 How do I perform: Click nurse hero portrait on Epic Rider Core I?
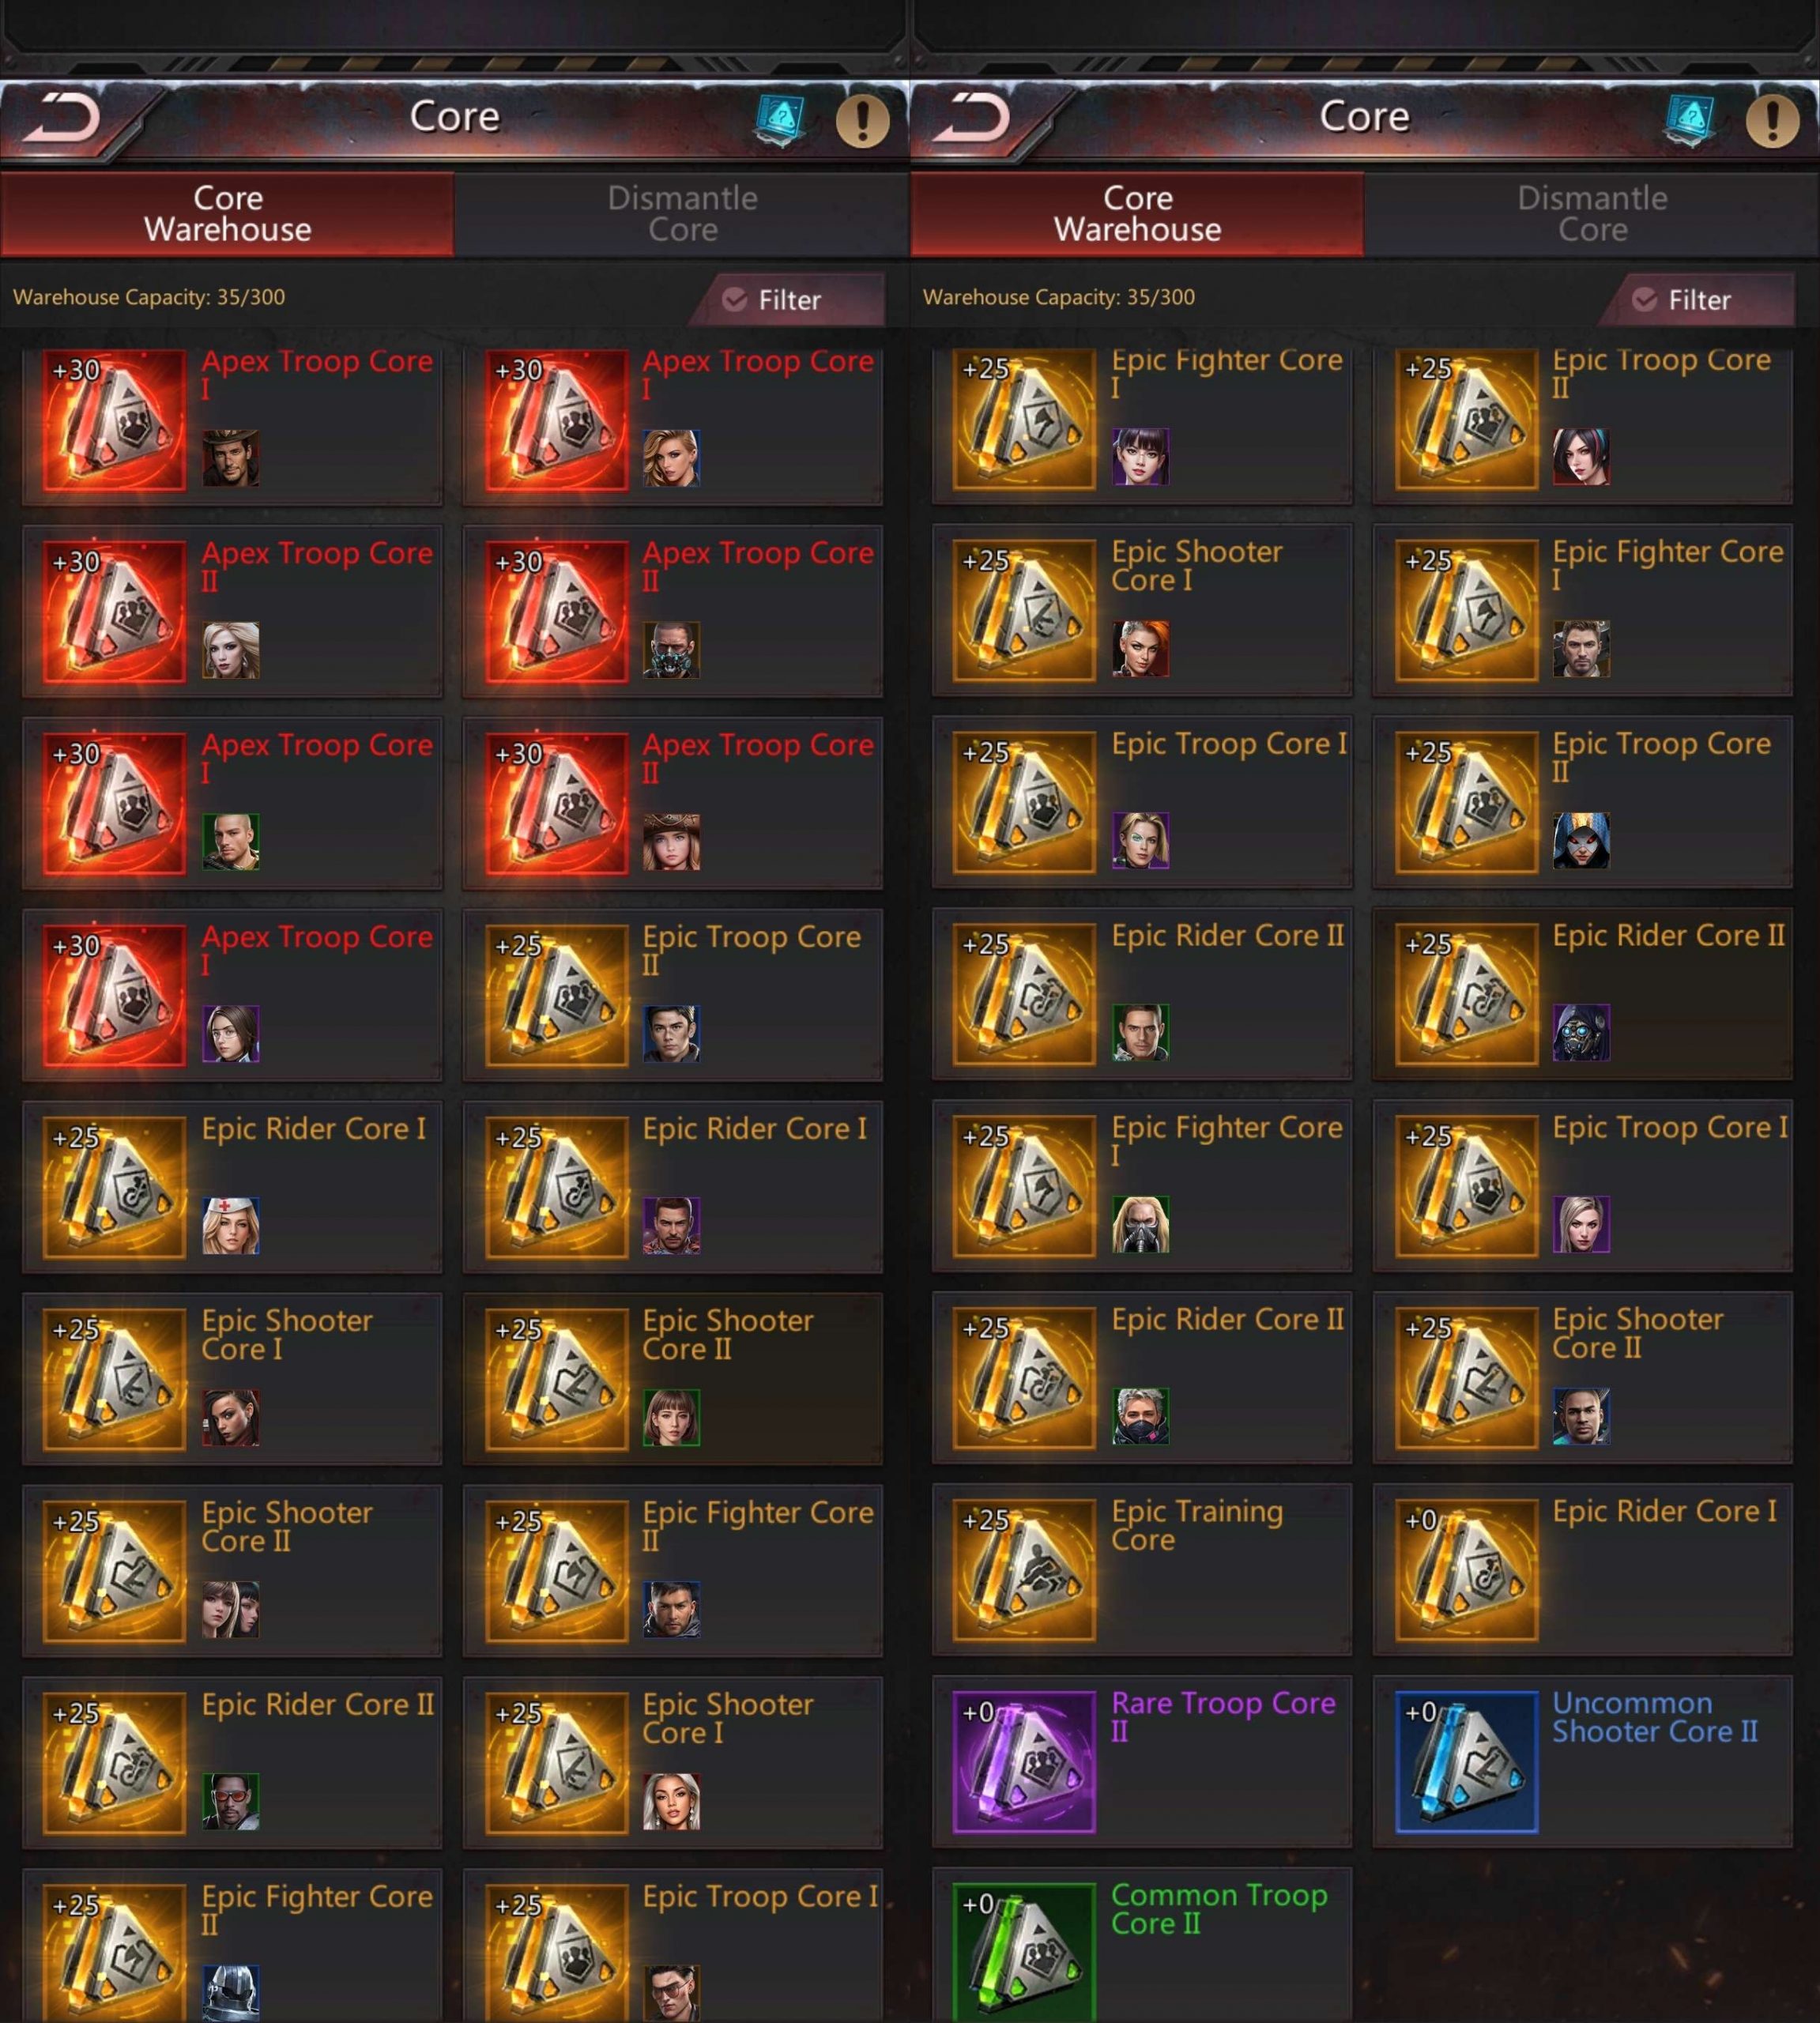[231, 1226]
